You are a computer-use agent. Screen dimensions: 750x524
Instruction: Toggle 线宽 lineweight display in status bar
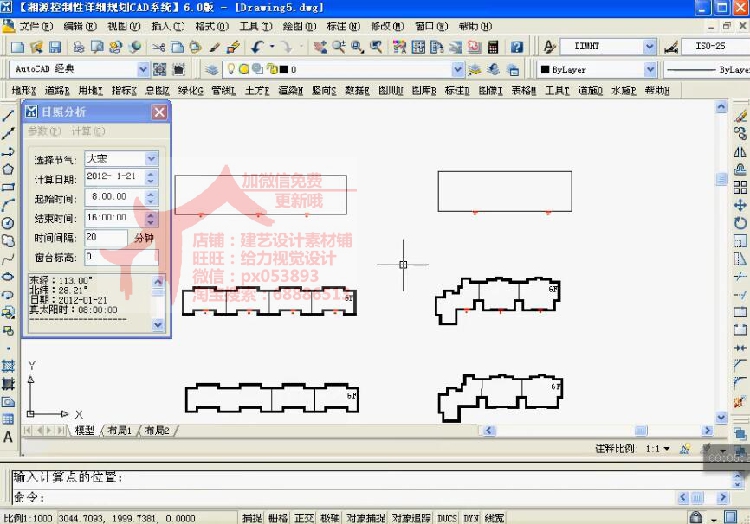pos(494,518)
